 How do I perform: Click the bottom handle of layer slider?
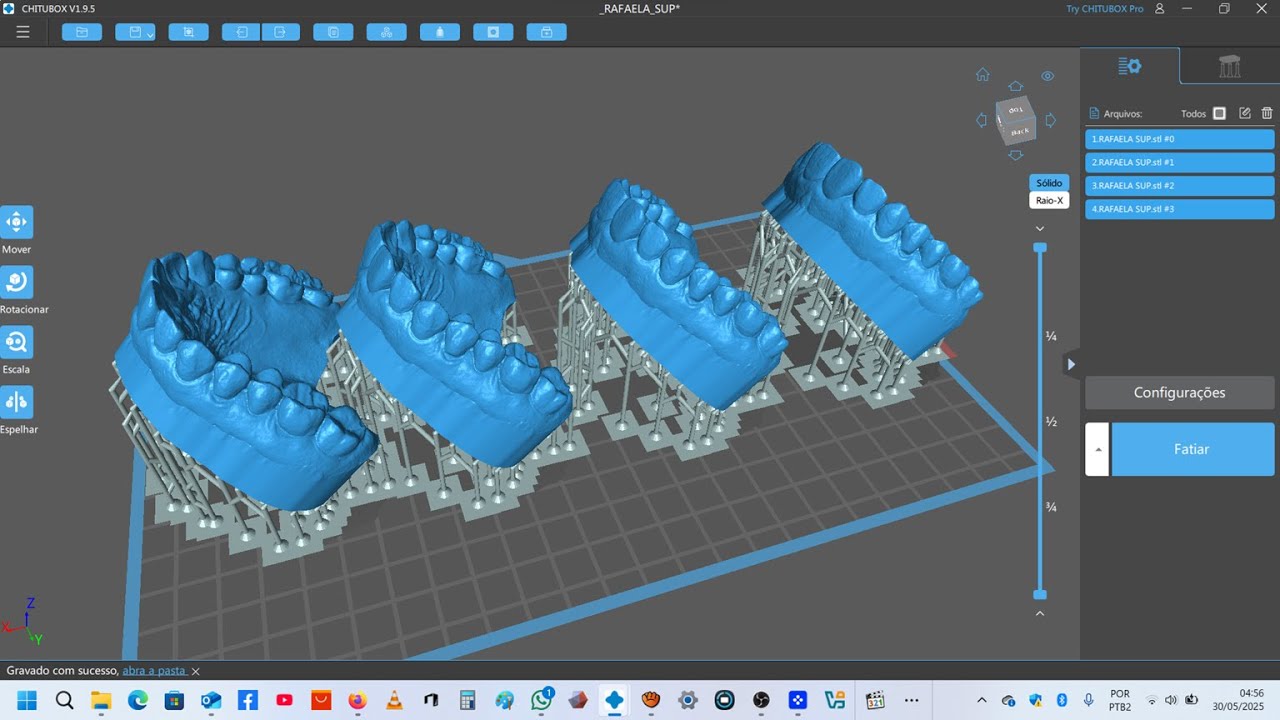click(1040, 594)
